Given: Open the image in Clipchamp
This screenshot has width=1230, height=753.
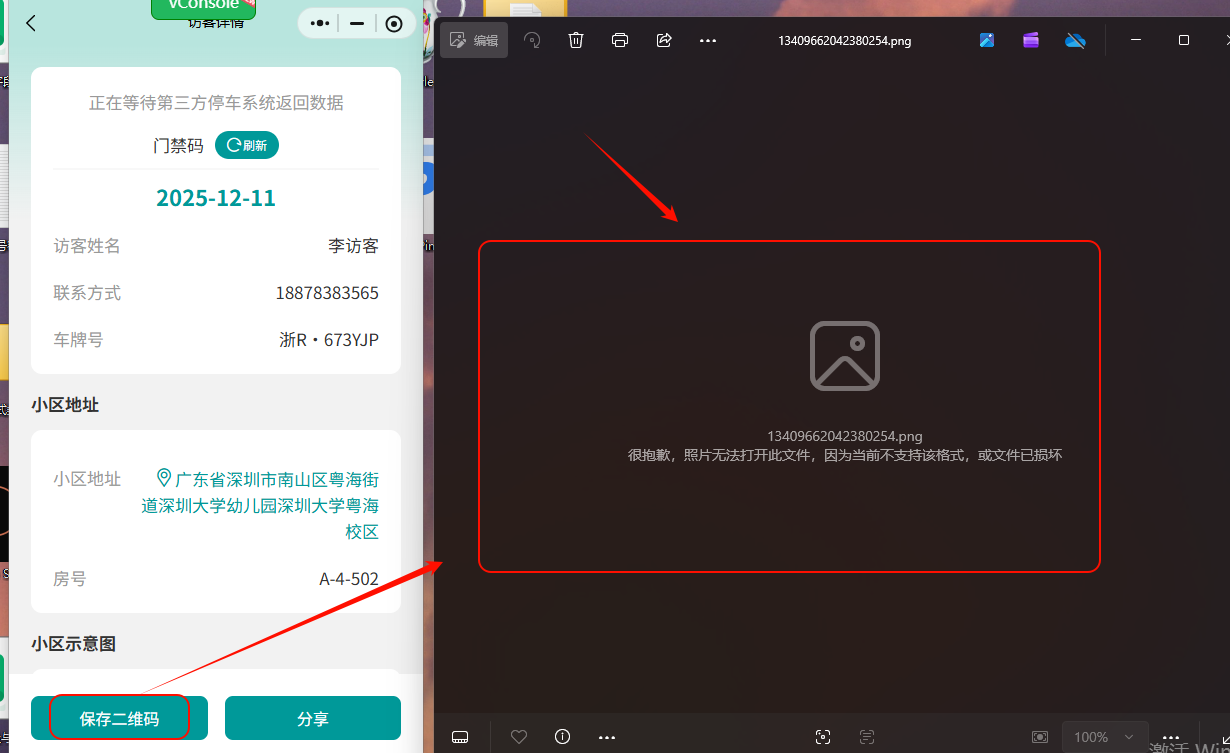Looking at the screenshot, I should click(x=1031, y=40).
